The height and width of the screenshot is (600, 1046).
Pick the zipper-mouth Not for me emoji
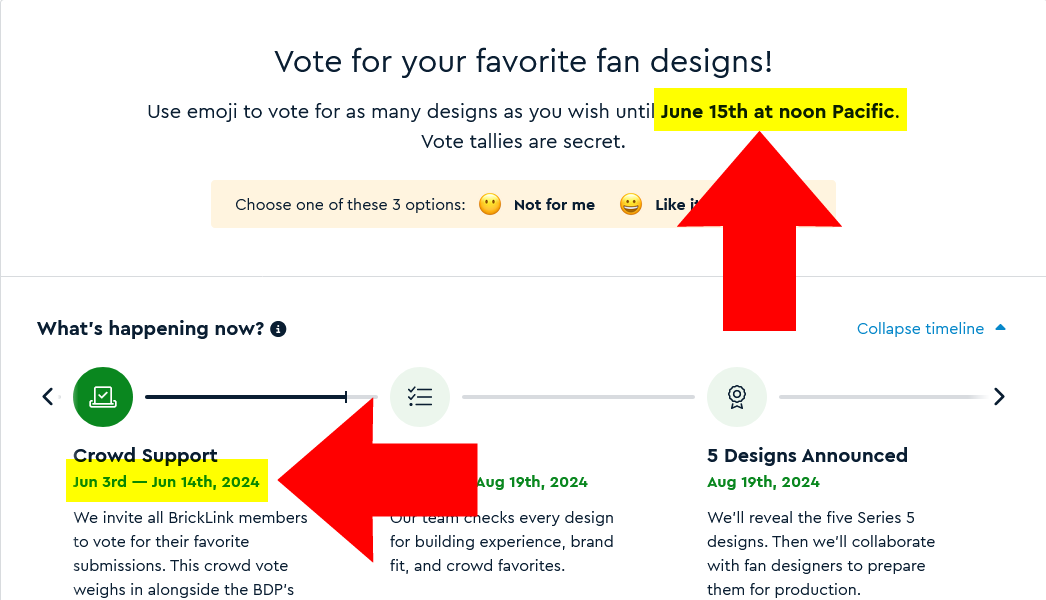[489, 205]
